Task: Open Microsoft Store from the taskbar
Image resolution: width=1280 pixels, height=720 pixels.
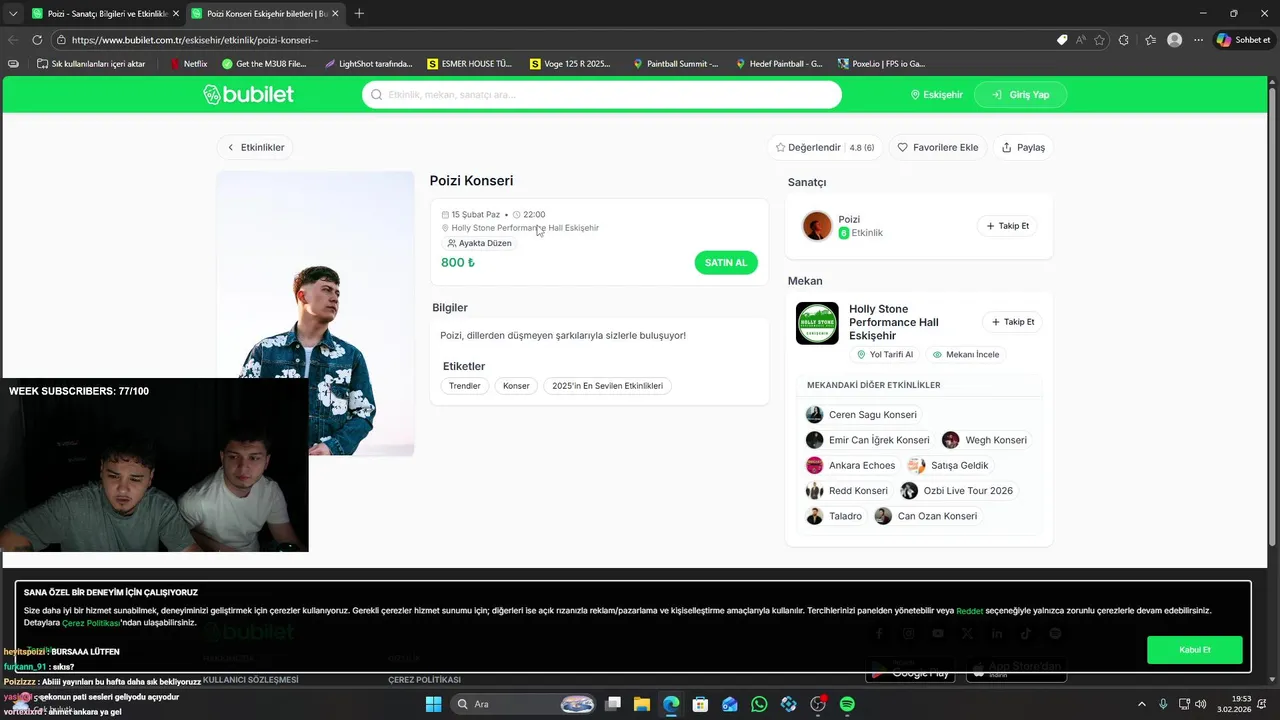Action: 701,704
